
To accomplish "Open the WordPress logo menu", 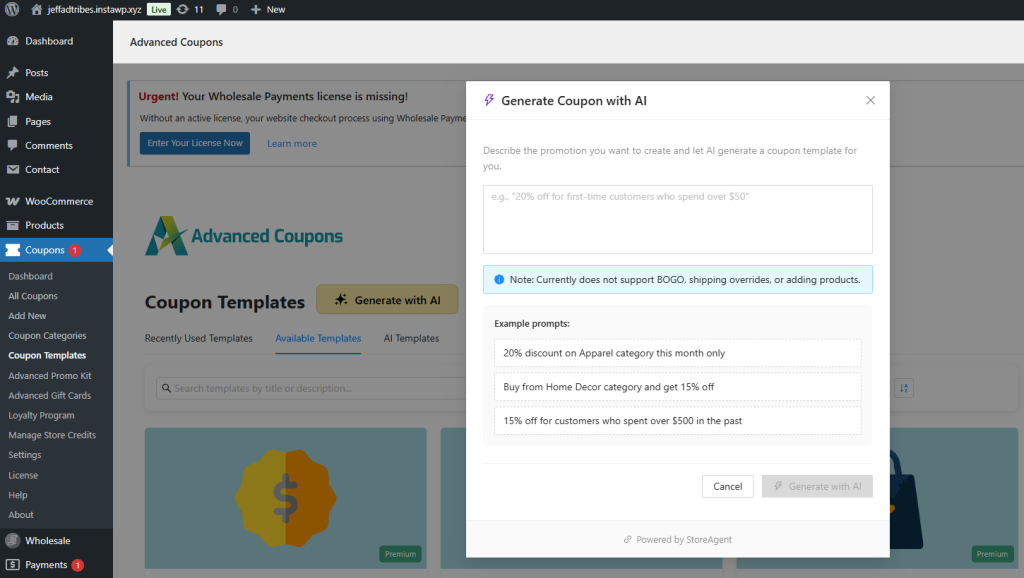I will [12, 9].
